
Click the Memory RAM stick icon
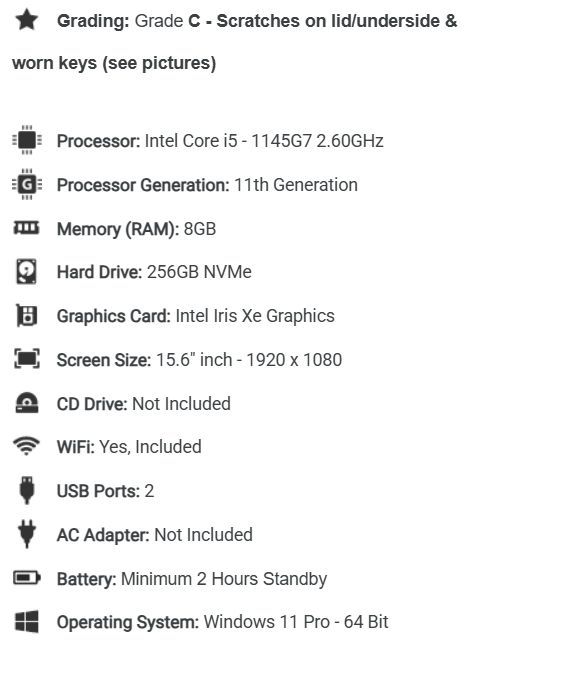[26, 228]
